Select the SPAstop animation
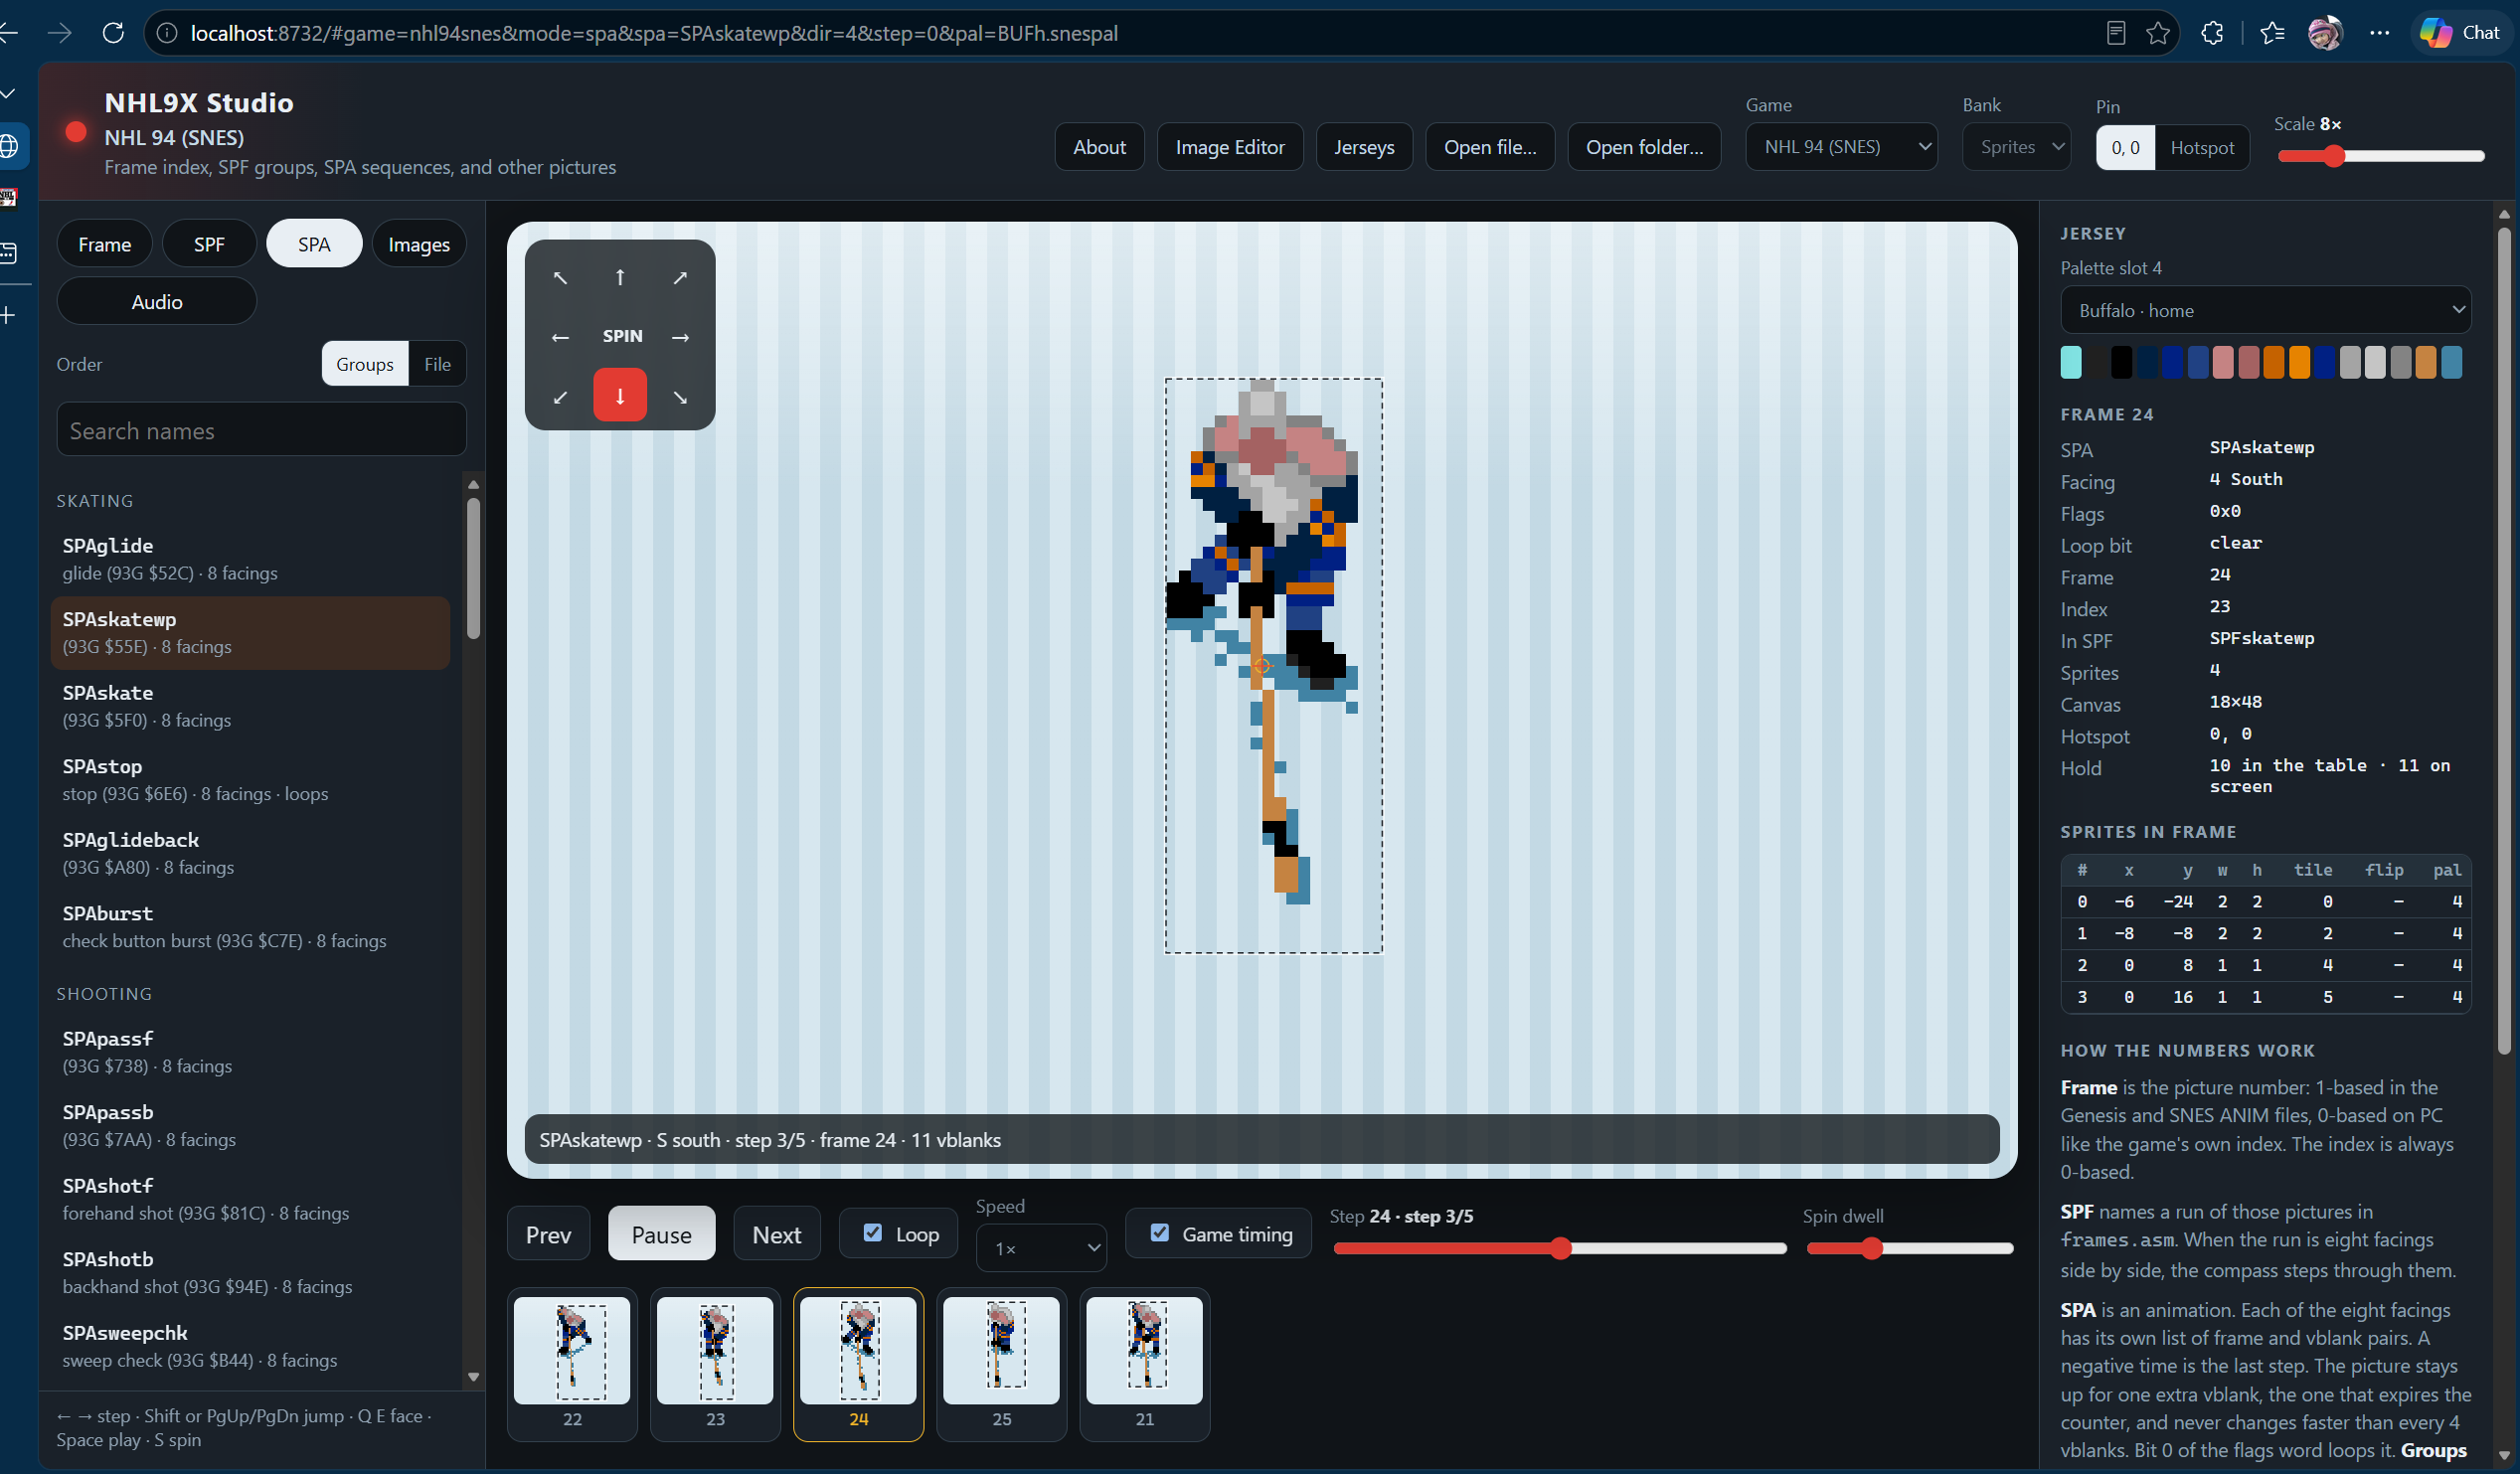Screen dimensions: 2520x1474 (250, 779)
